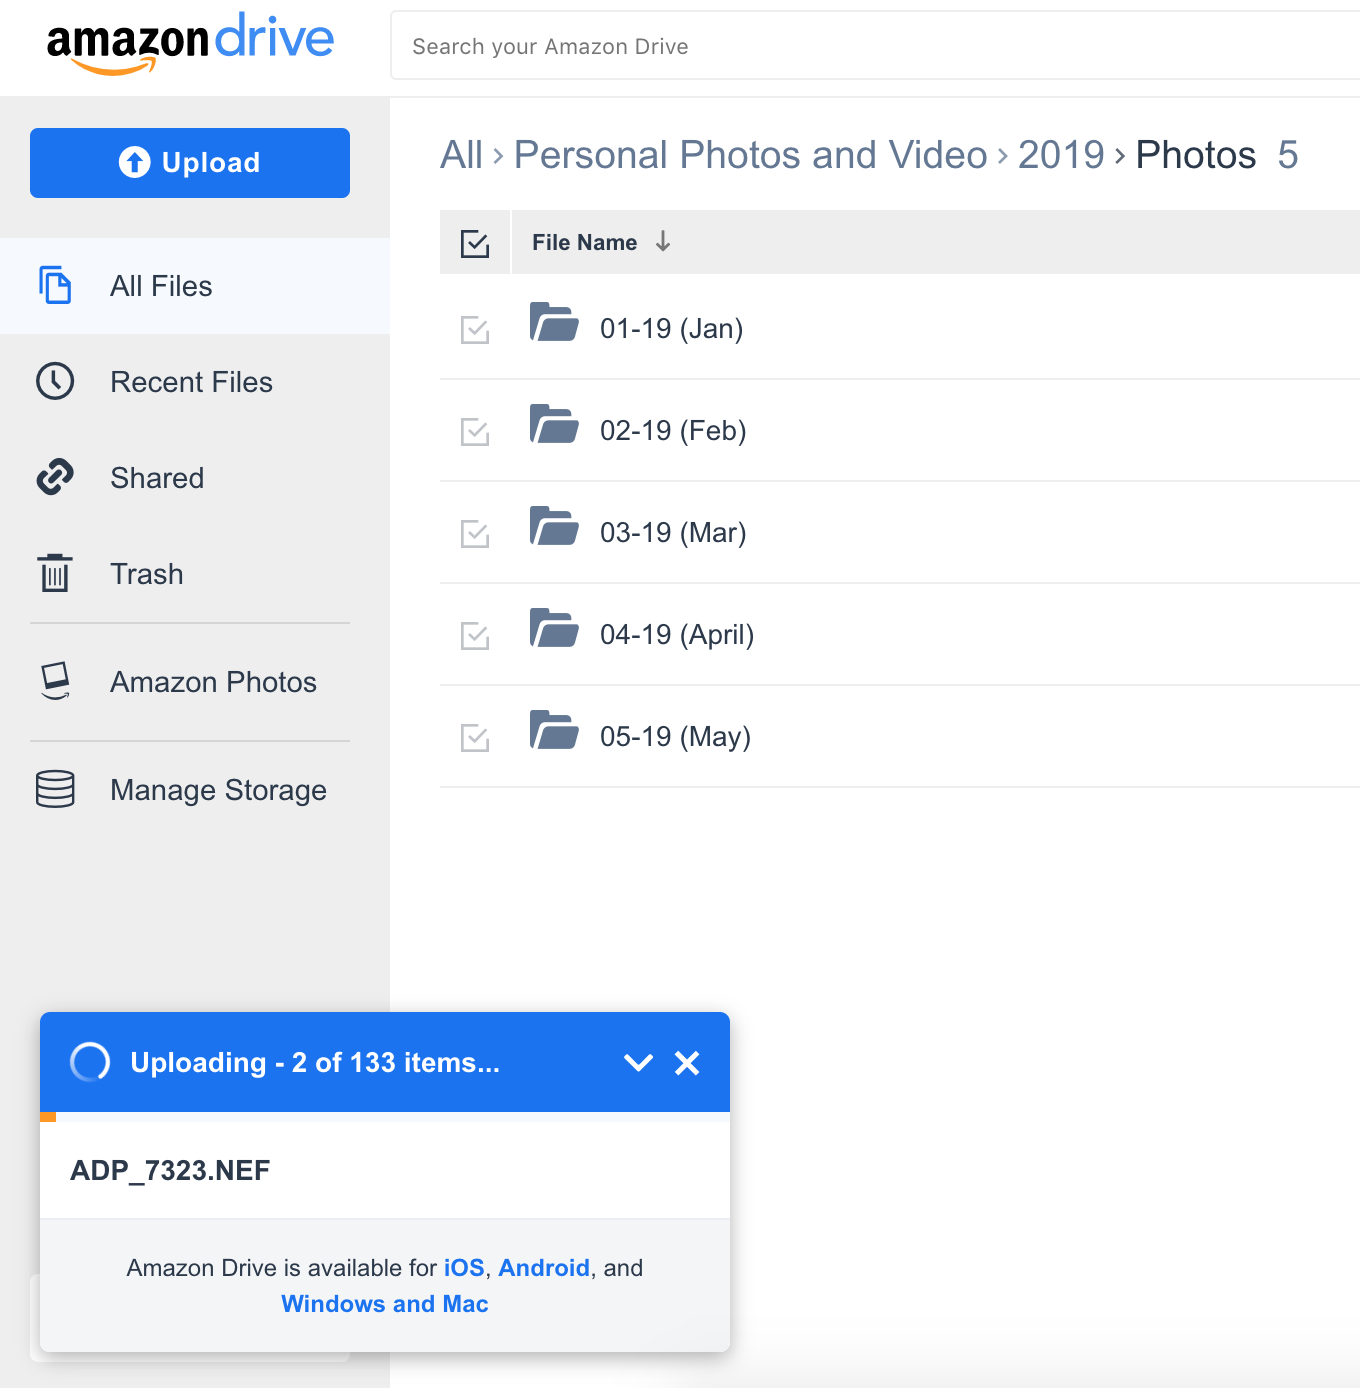The height and width of the screenshot is (1388, 1360).
Task: Click the upload spinner icon
Action: coord(90,1062)
